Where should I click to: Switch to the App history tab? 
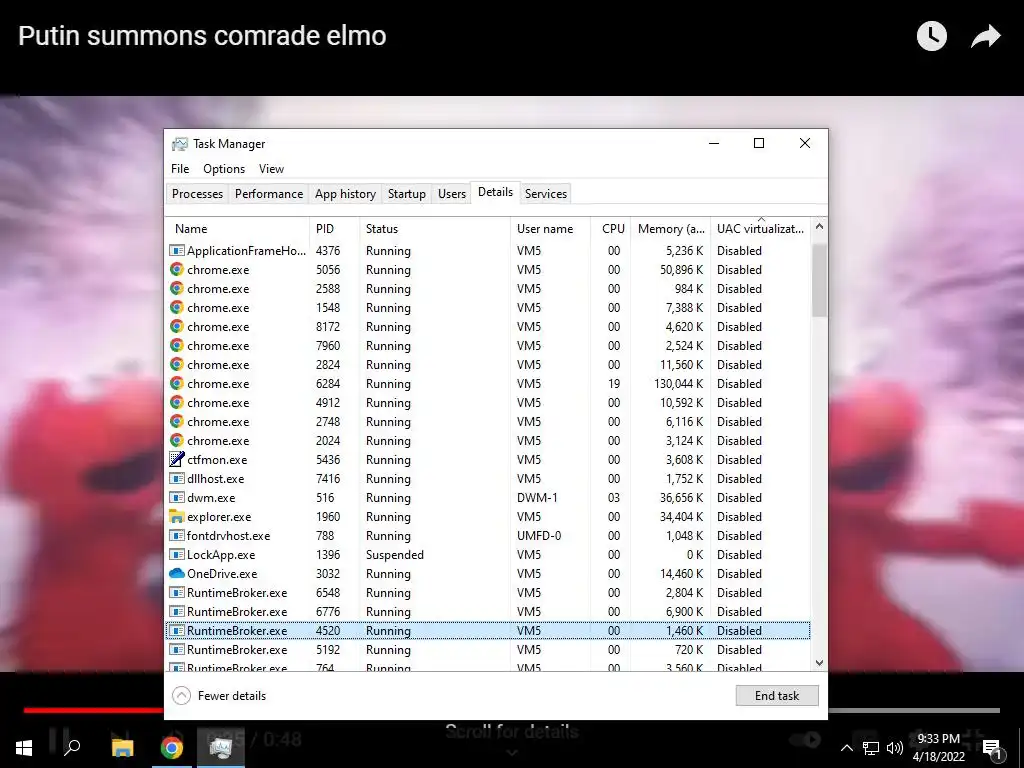click(x=345, y=193)
